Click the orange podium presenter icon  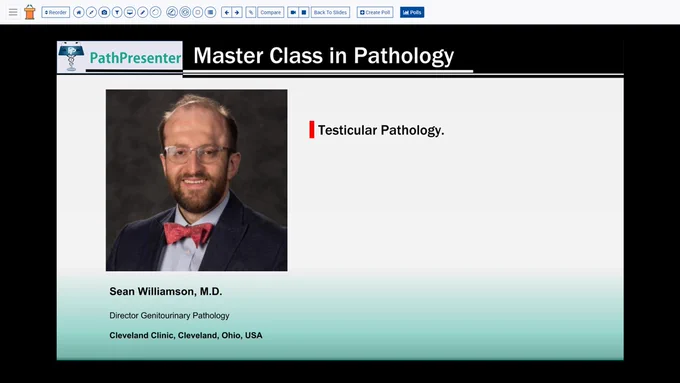(x=29, y=12)
